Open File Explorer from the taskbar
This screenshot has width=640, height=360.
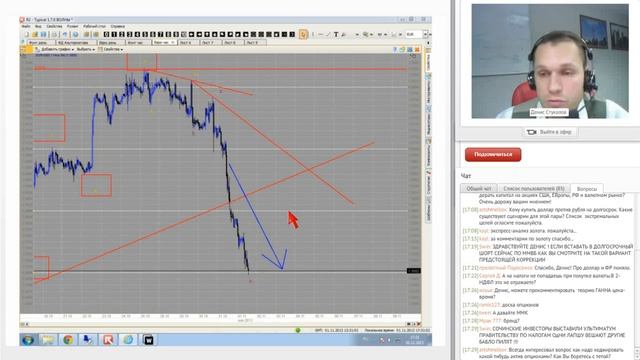tap(48, 340)
